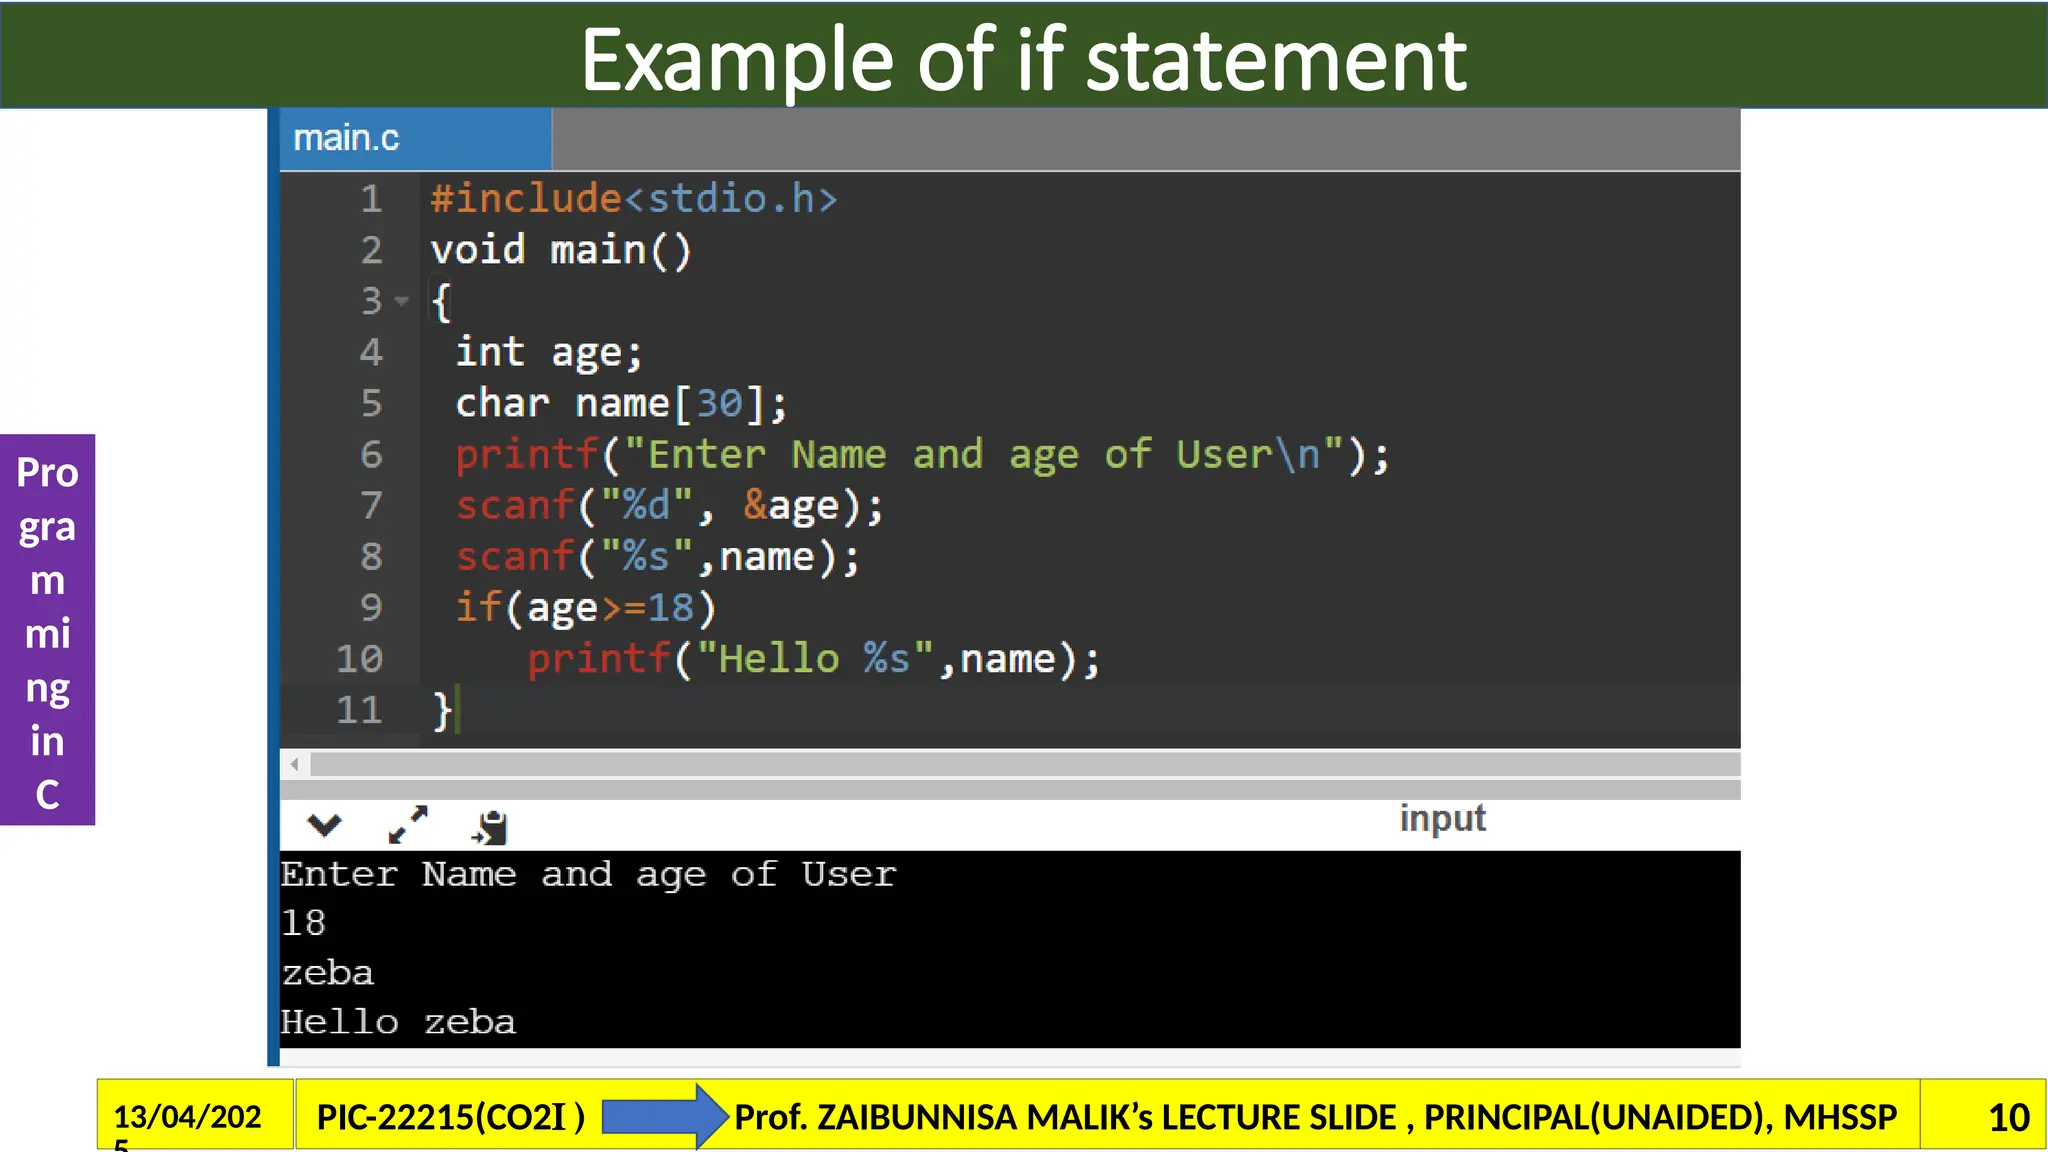
Task: Click the editor horizontal scrollbar track
Action: 1025,765
